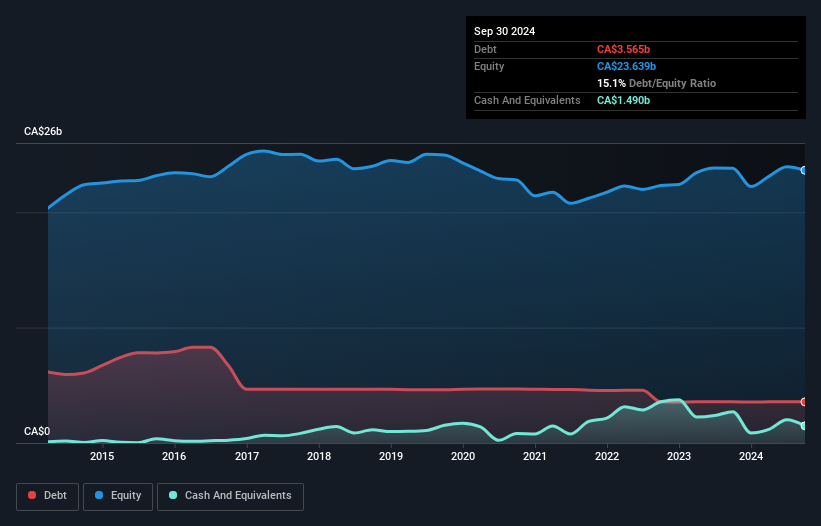Select the 2023 x-axis label
This screenshot has height=526, width=821.
679,456
